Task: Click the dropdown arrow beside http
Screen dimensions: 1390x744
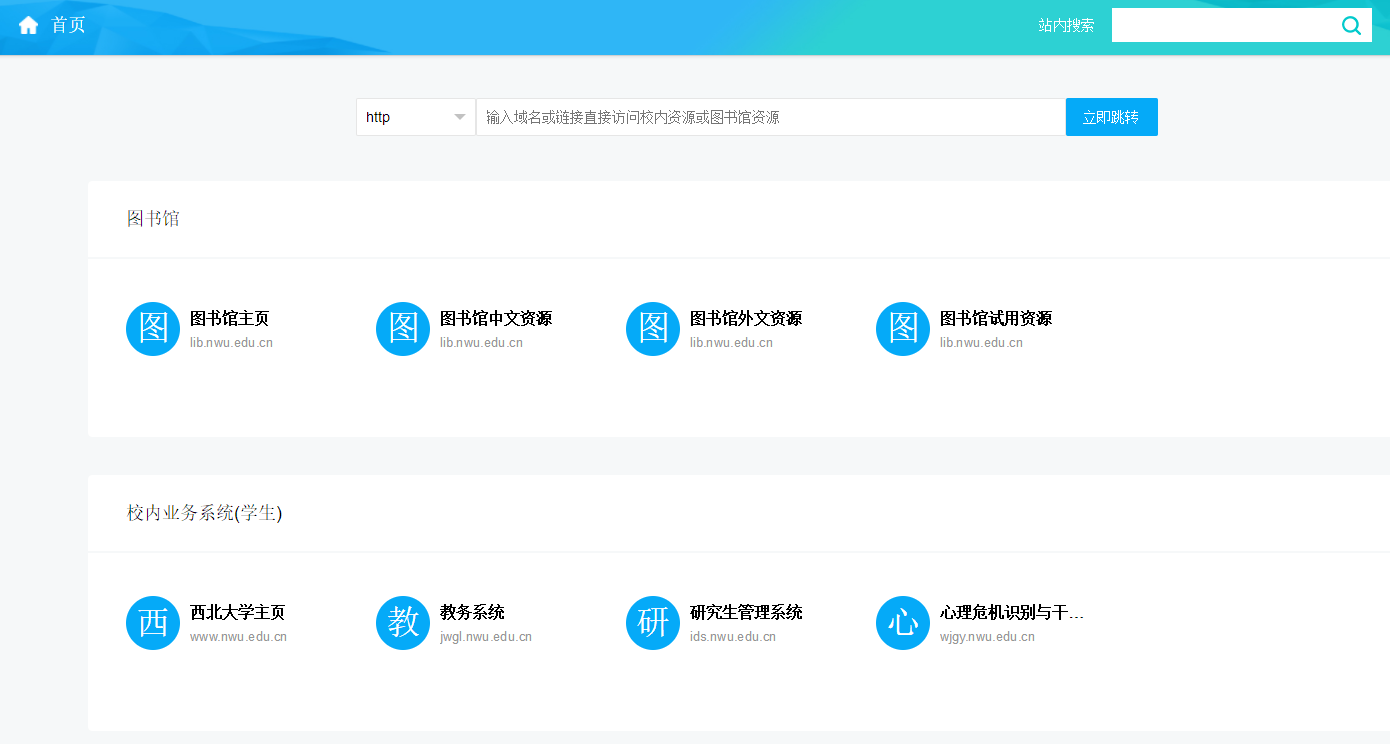Action: [460, 117]
